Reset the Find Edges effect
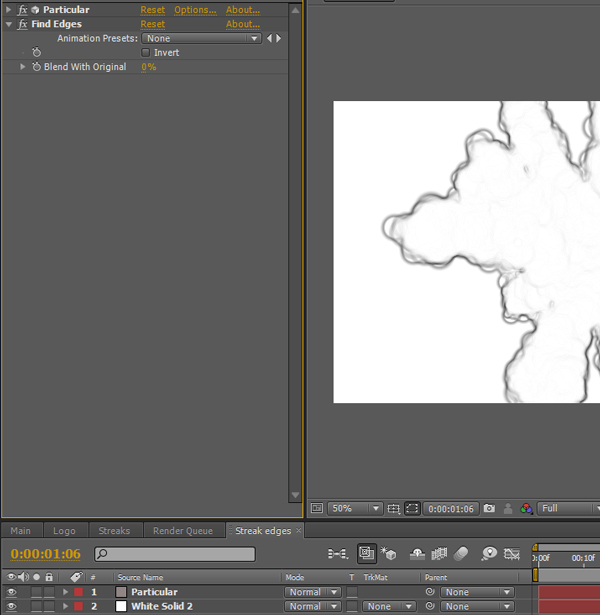Screen dimensions: 600x615 point(153,24)
